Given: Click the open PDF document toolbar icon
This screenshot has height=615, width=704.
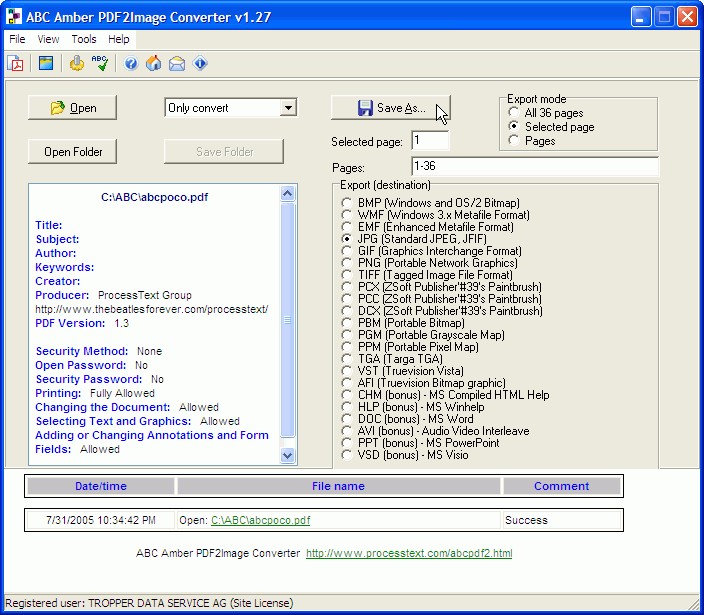Looking at the screenshot, I should [x=16, y=64].
